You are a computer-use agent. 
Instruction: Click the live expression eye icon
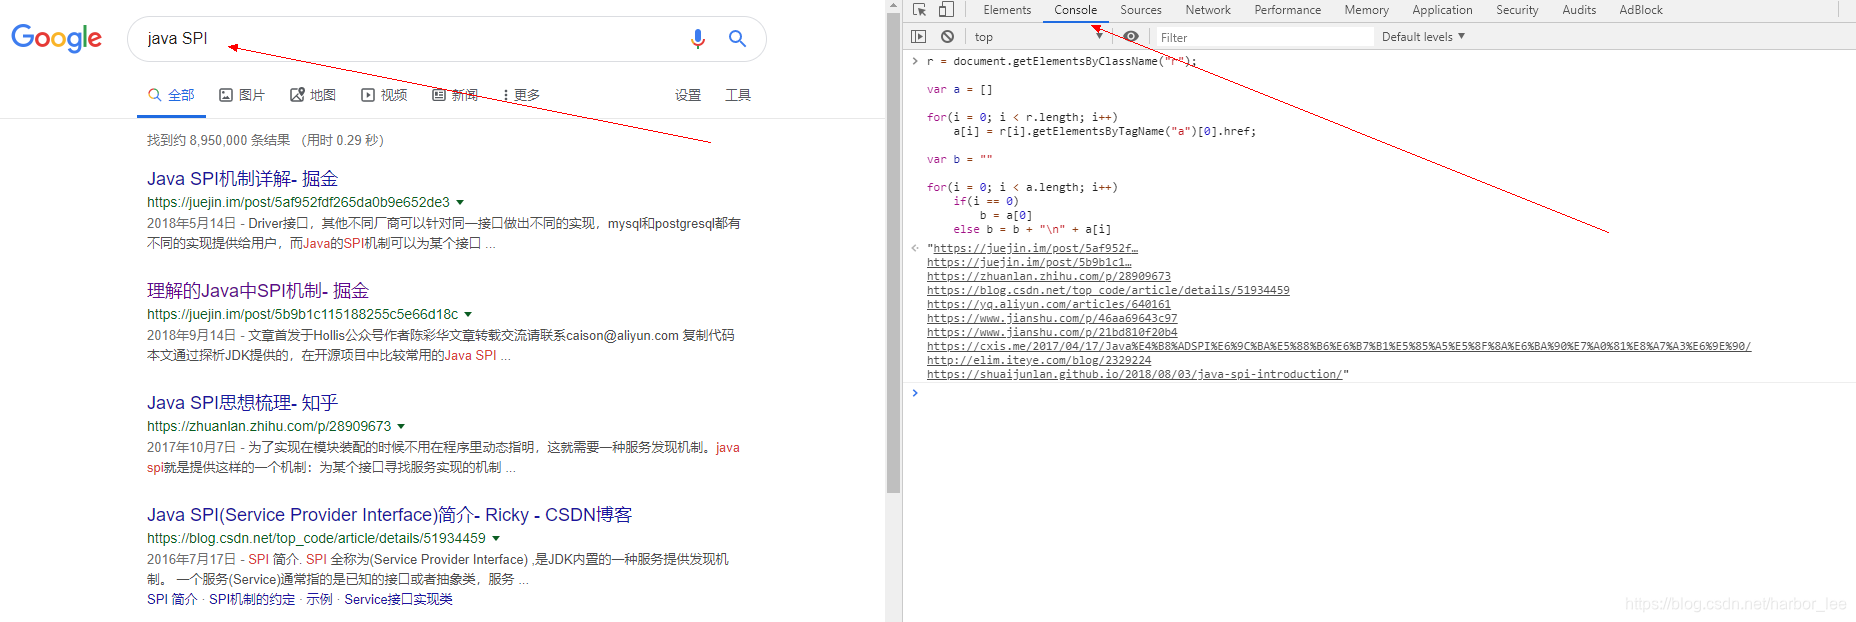[x=1131, y=37]
